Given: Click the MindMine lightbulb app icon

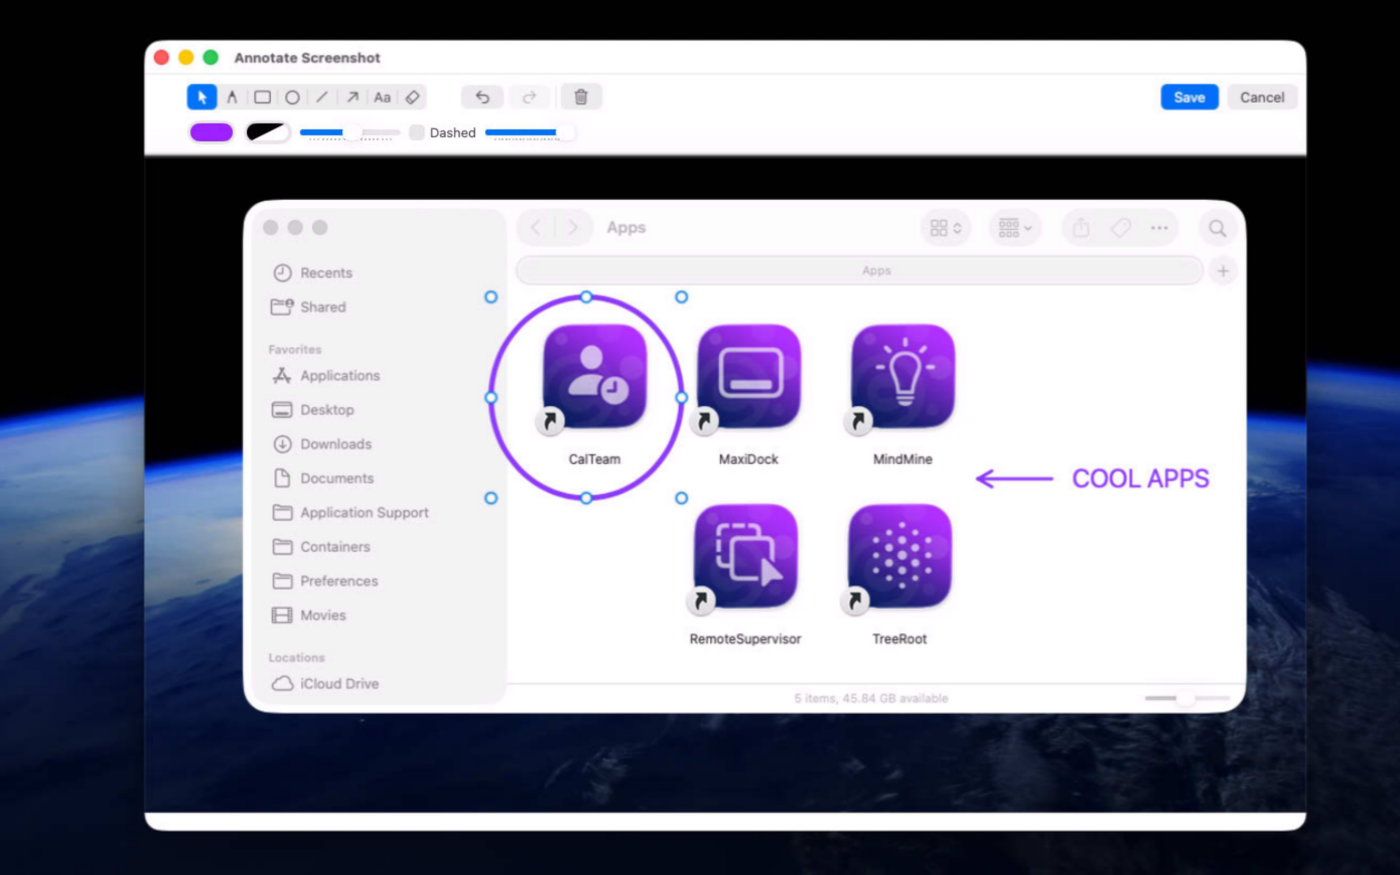Looking at the screenshot, I should (x=903, y=377).
